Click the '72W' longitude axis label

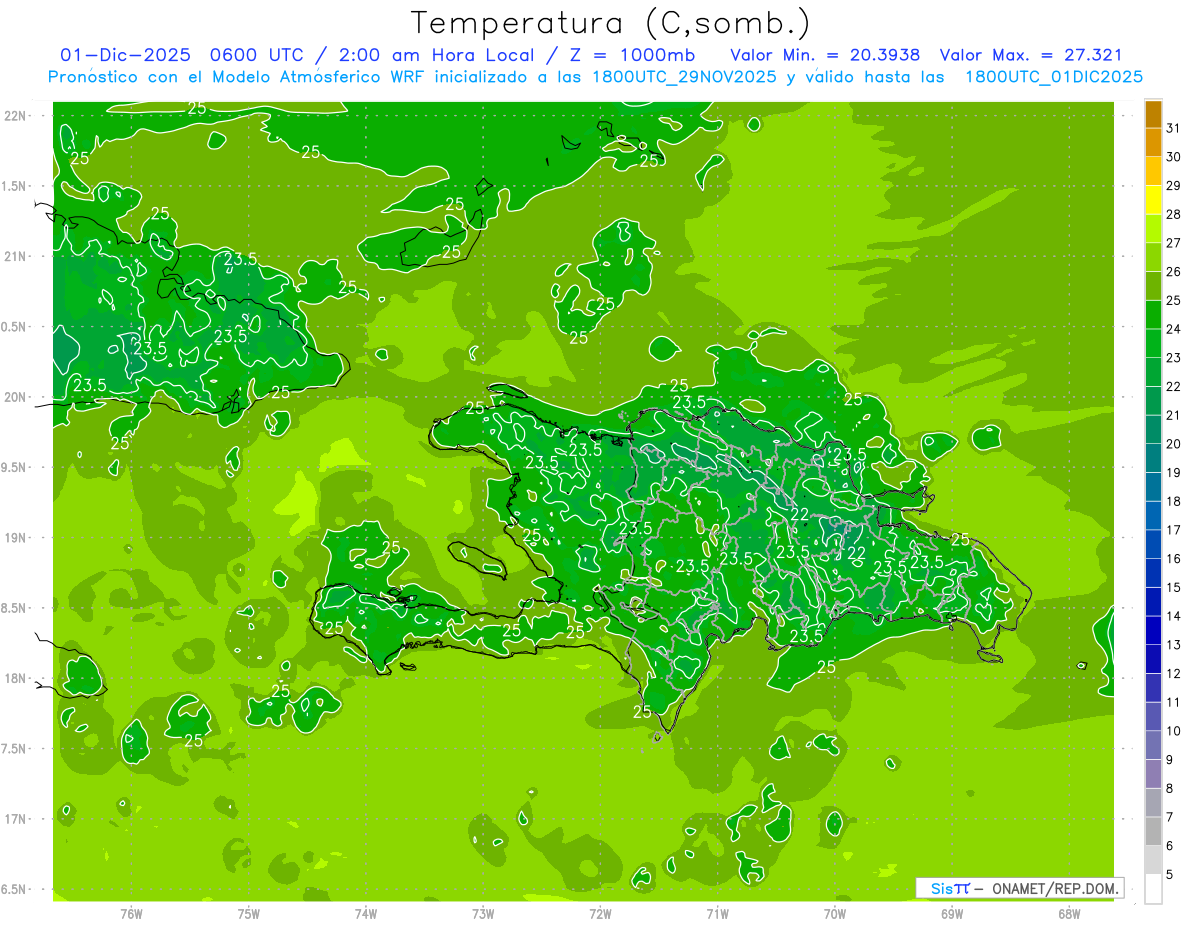click(600, 914)
